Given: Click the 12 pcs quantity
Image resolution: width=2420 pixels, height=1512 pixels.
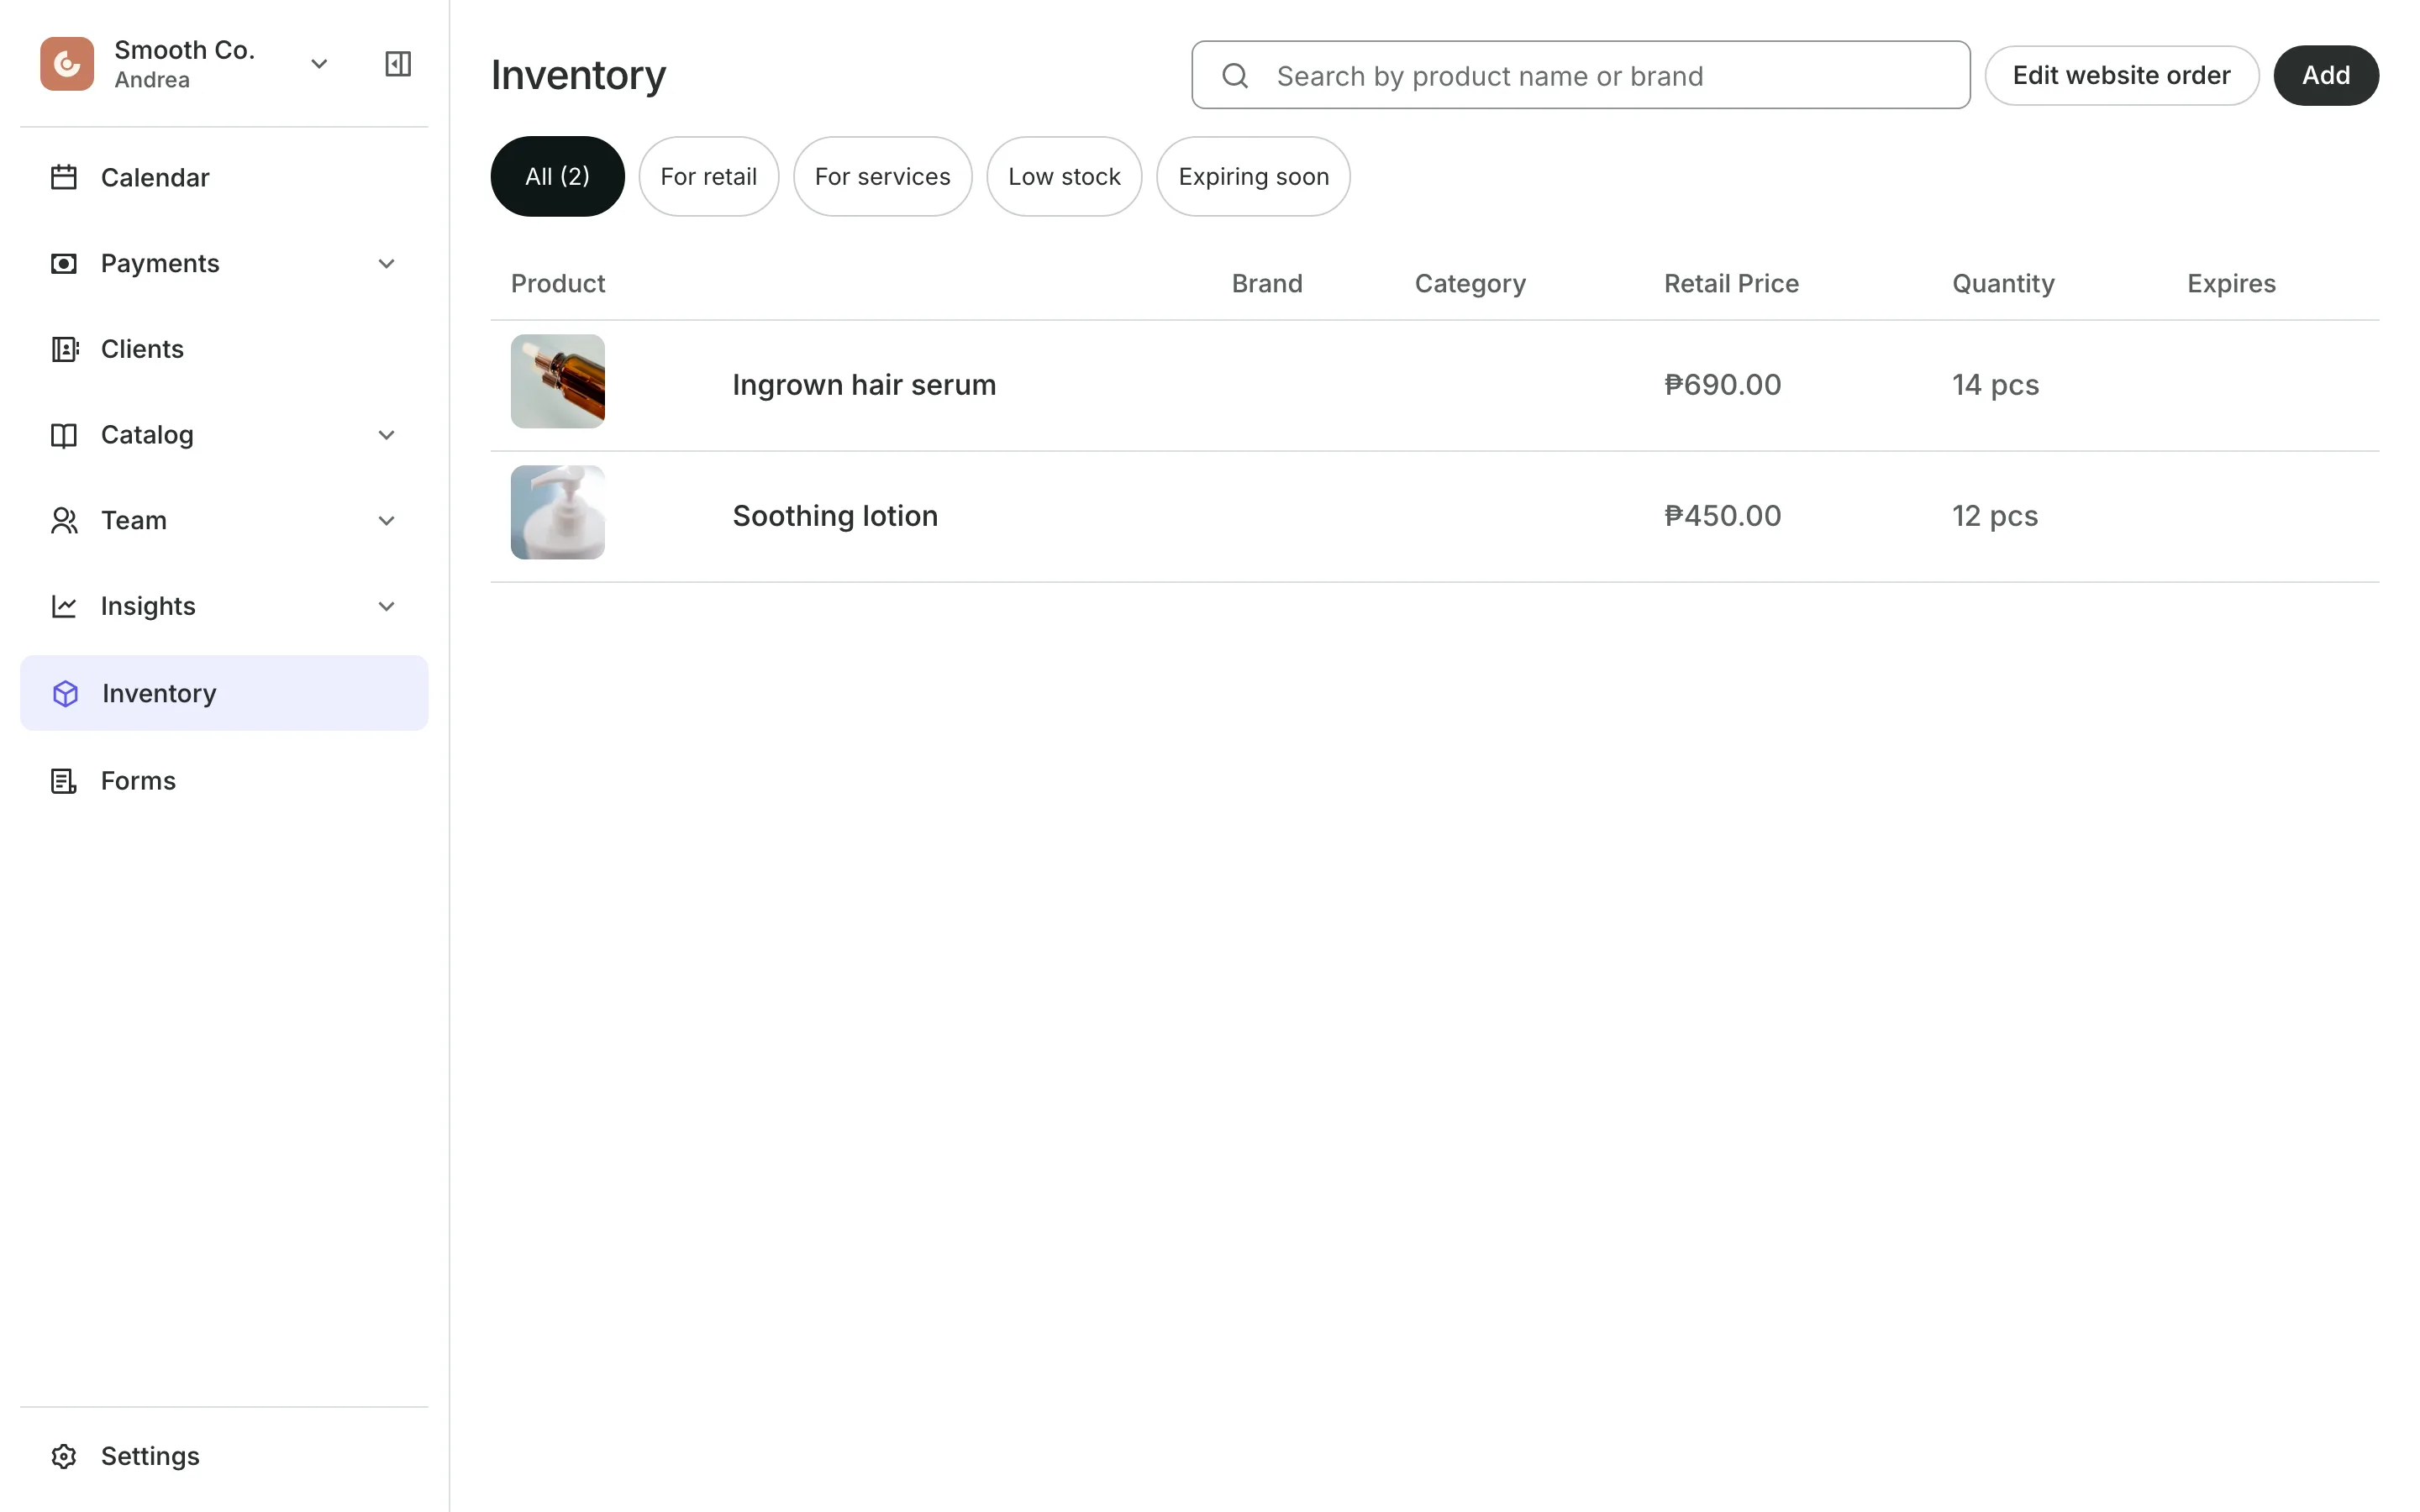Looking at the screenshot, I should pos(1995,516).
